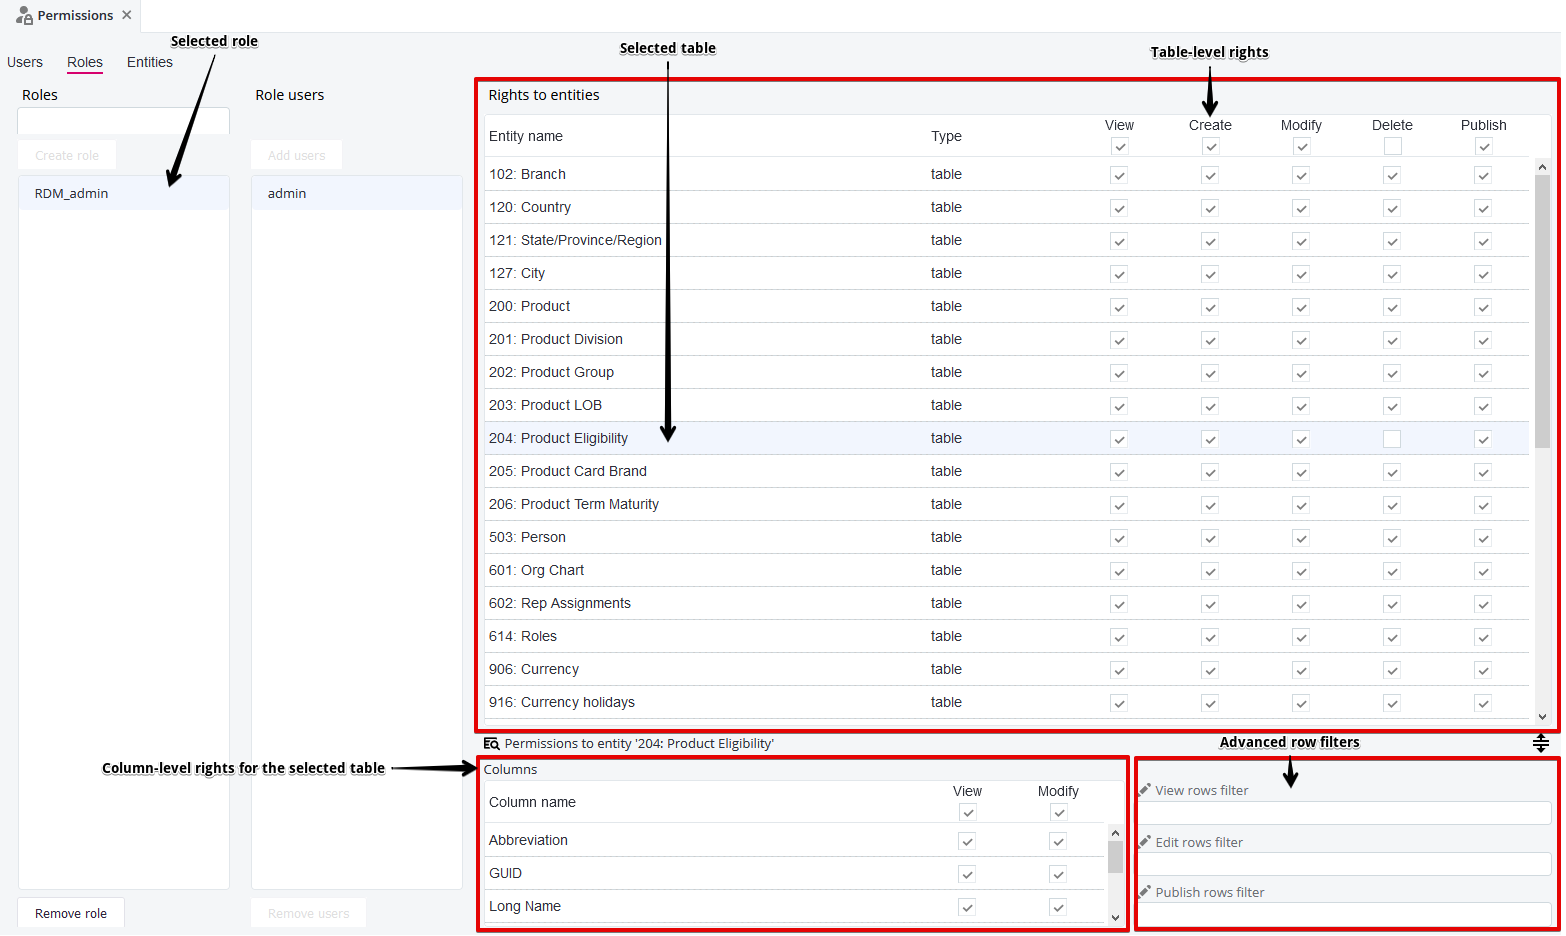
Task: Toggle Modify right for 614: Roles
Action: [x=1301, y=637]
